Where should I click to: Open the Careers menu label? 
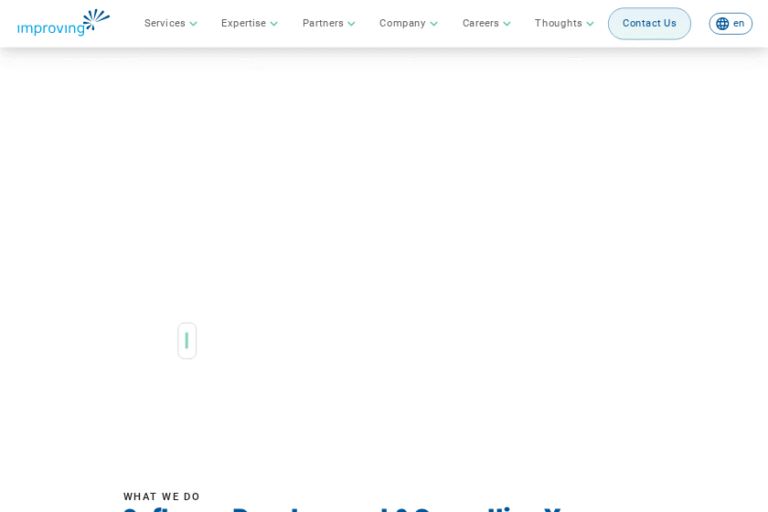[480, 23]
